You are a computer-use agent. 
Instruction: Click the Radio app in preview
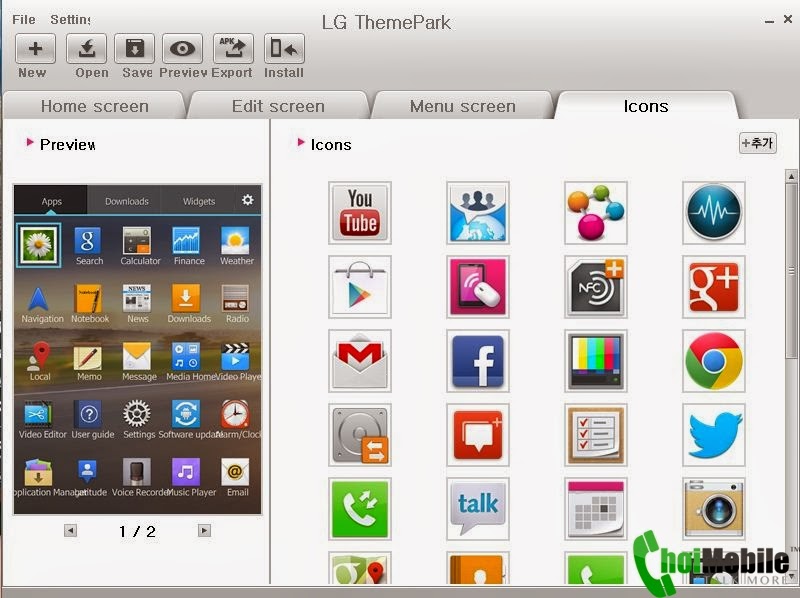click(x=237, y=304)
